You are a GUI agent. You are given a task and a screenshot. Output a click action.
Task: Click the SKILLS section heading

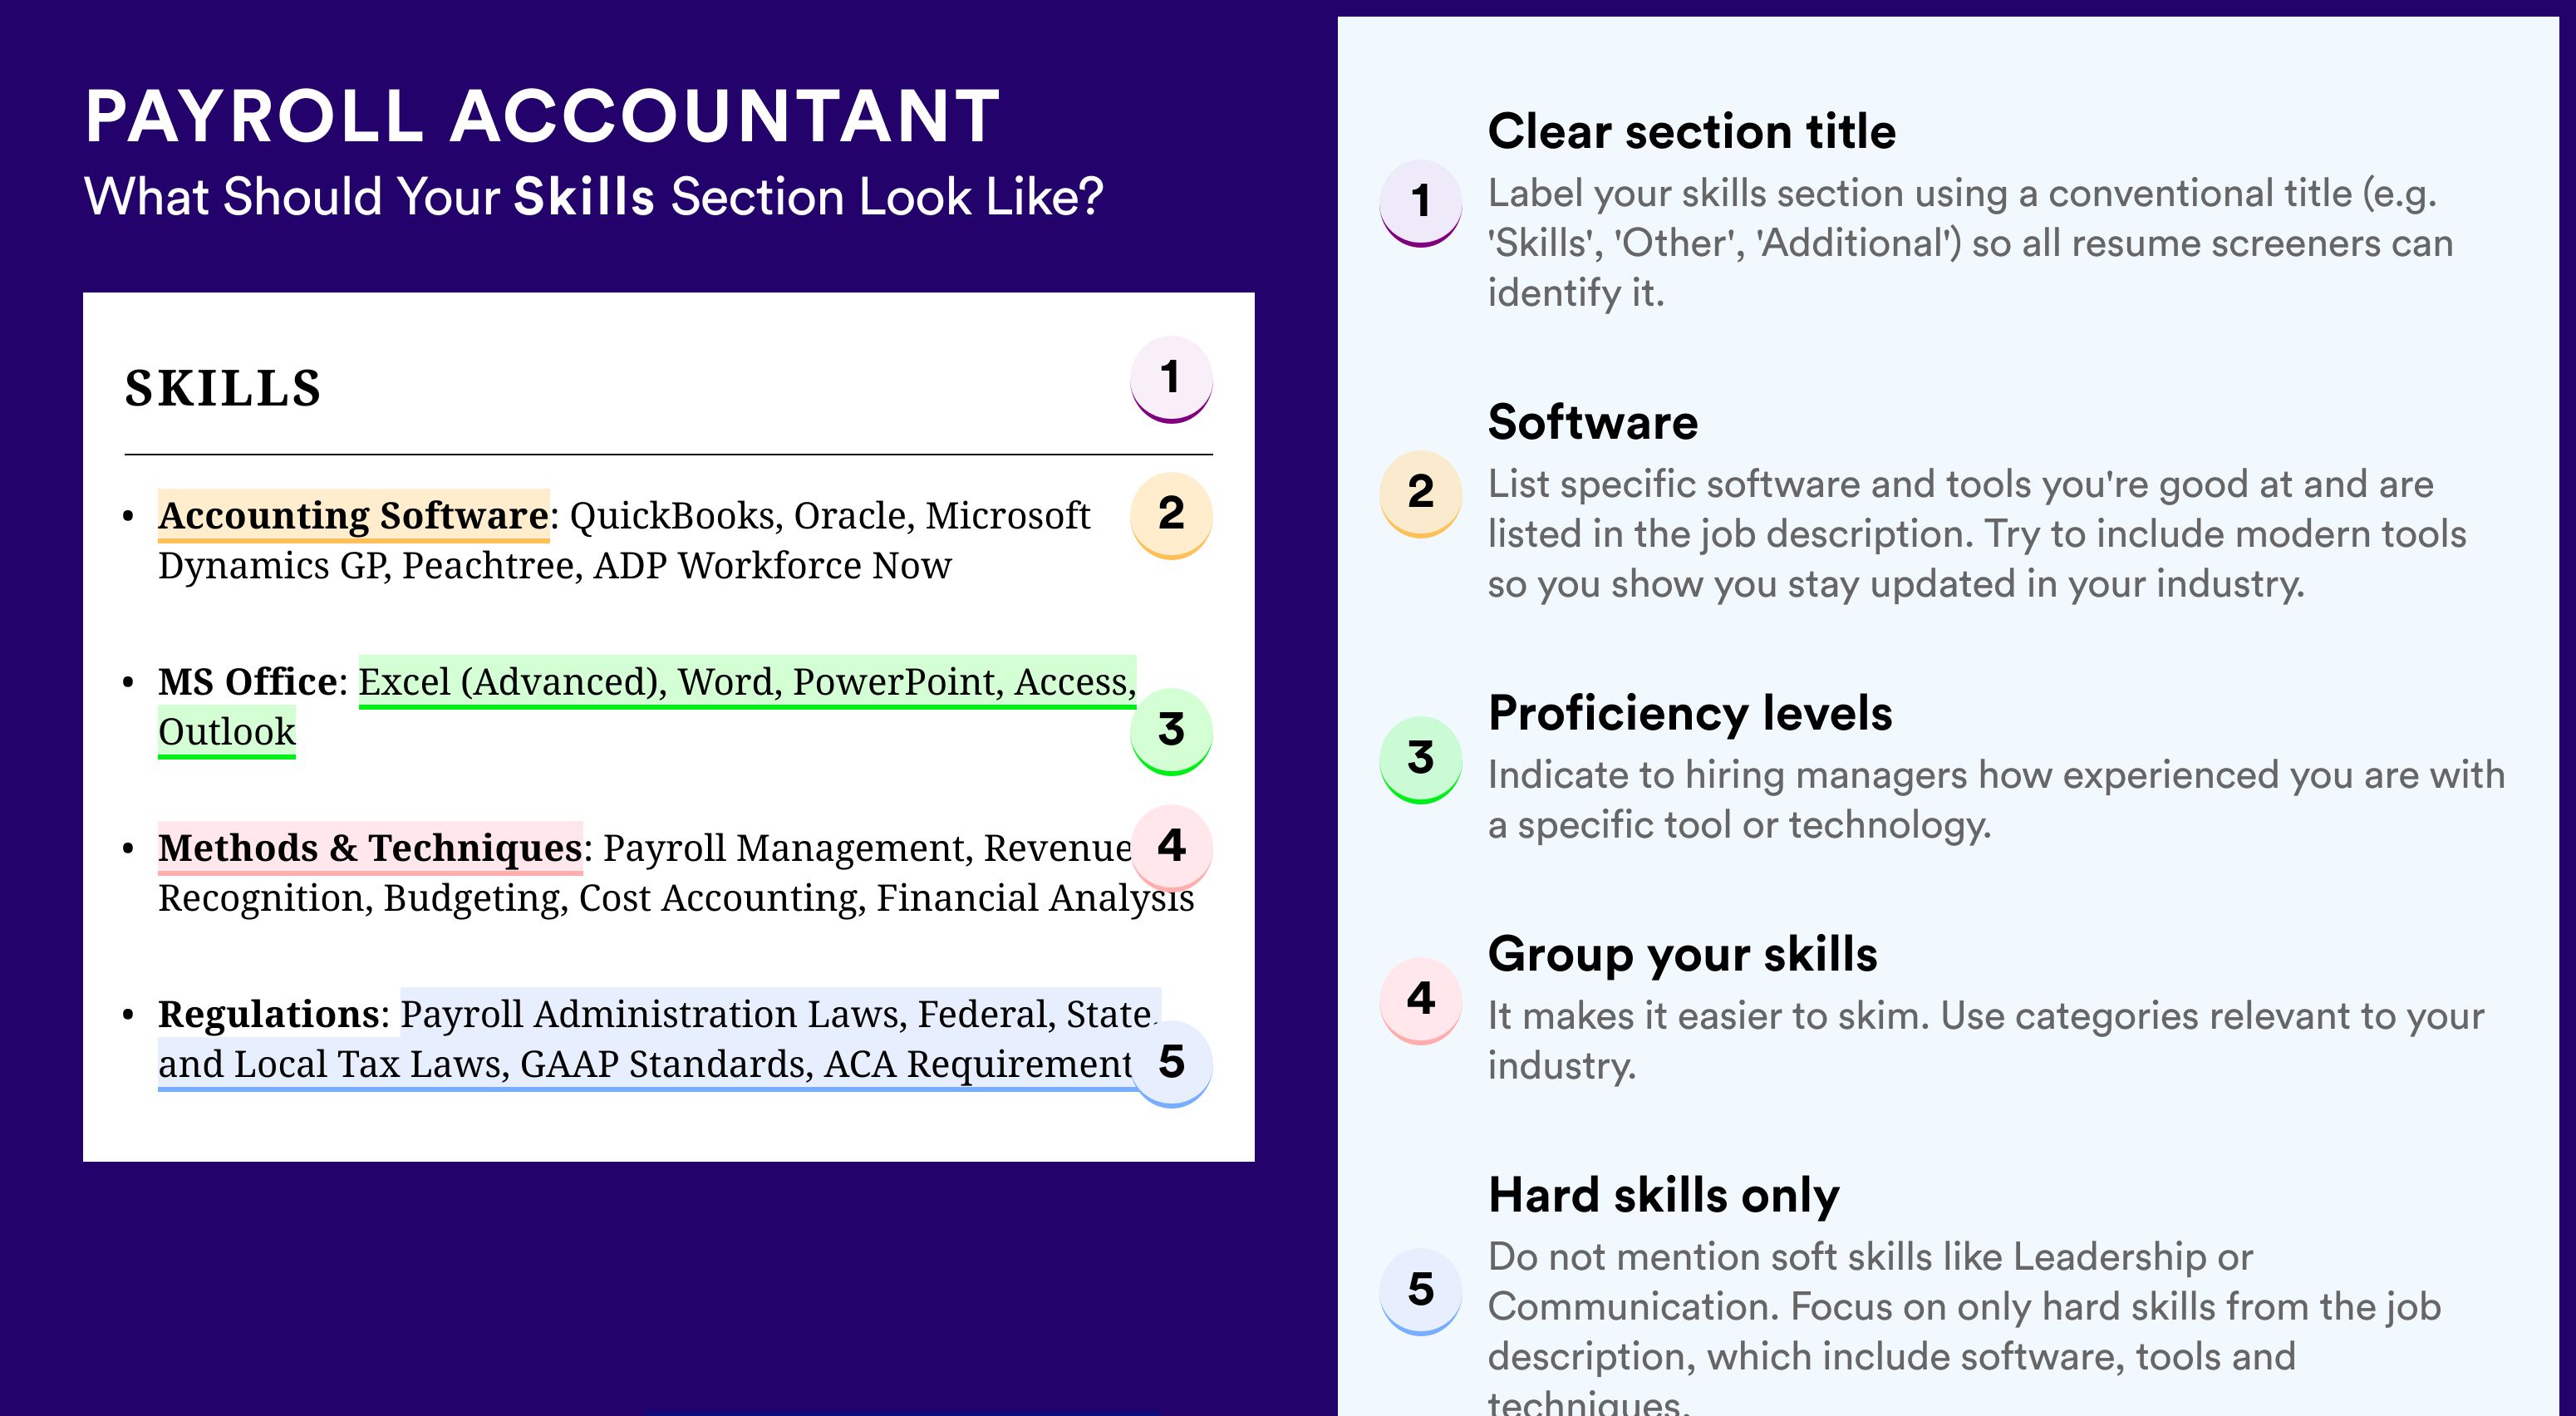(223, 388)
